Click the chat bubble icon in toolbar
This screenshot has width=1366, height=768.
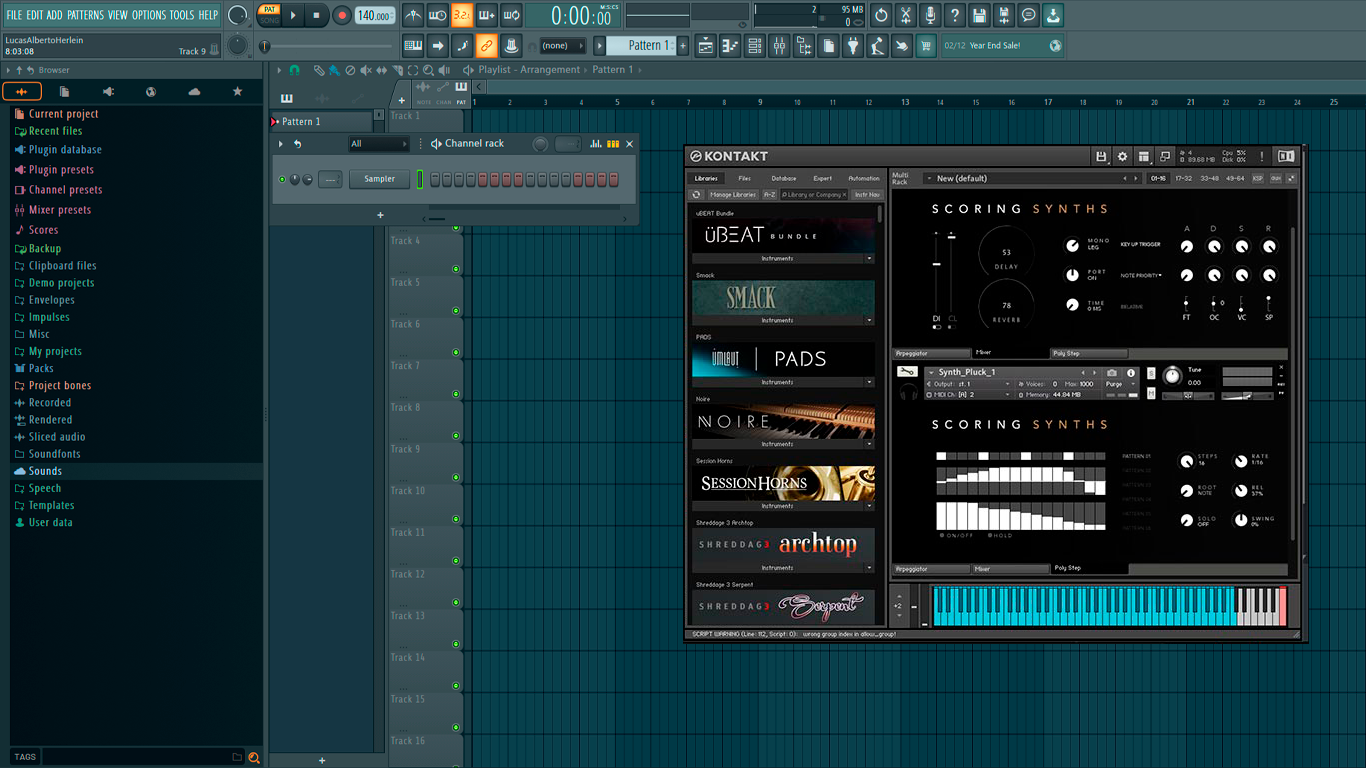point(1029,15)
